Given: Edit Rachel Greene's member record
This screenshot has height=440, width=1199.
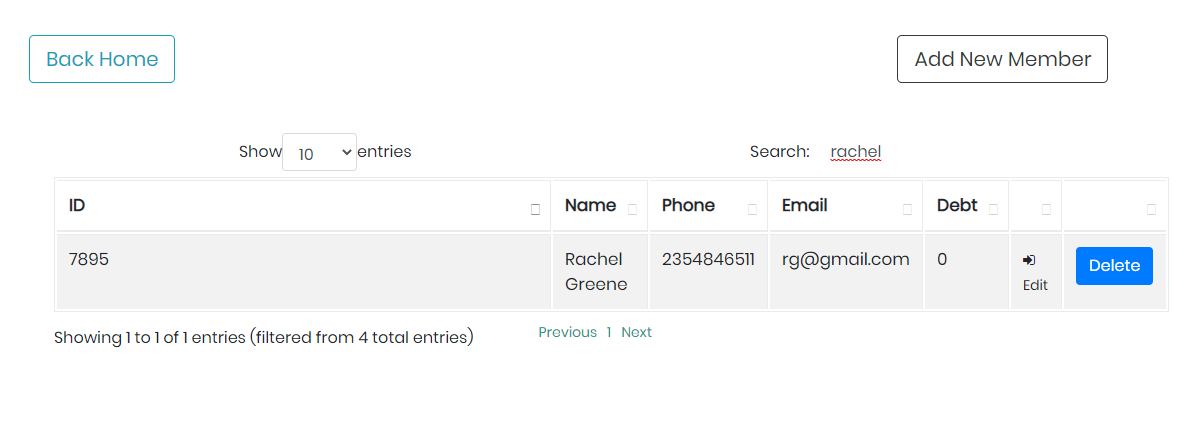Looking at the screenshot, I should pyautogui.click(x=1035, y=272).
